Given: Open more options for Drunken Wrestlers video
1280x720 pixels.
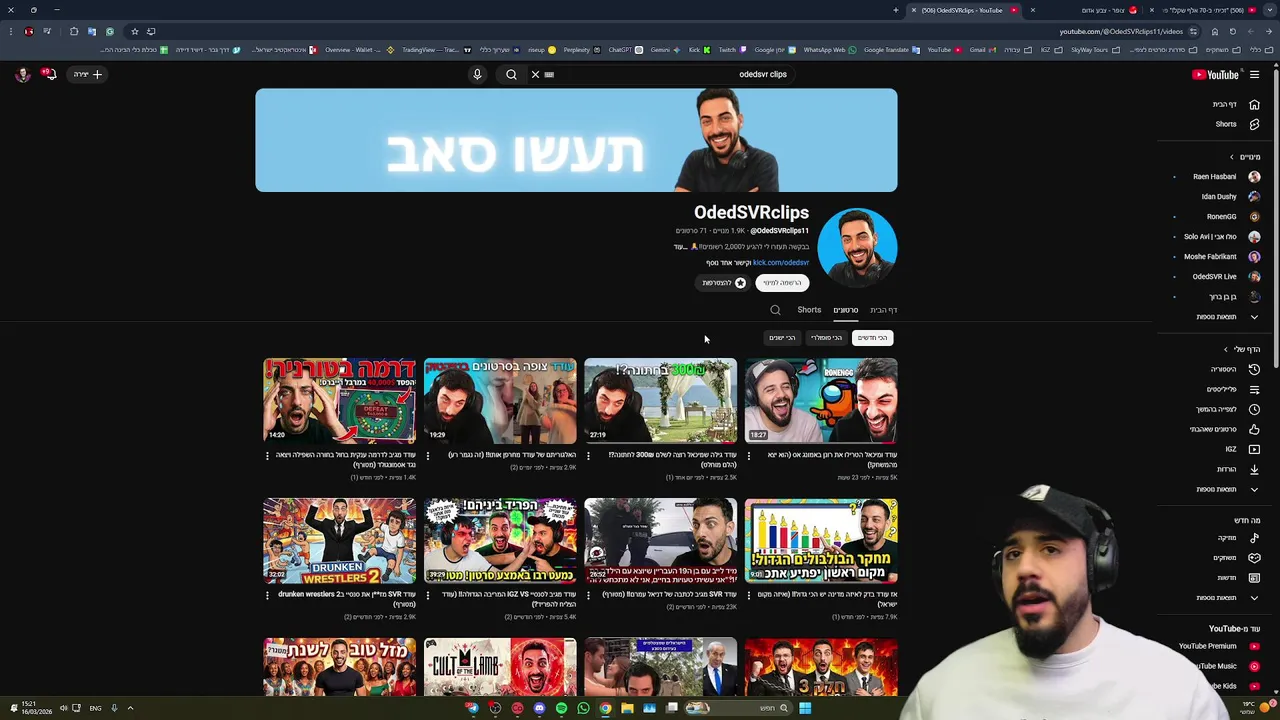Looking at the screenshot, I should tap(267, 595).
